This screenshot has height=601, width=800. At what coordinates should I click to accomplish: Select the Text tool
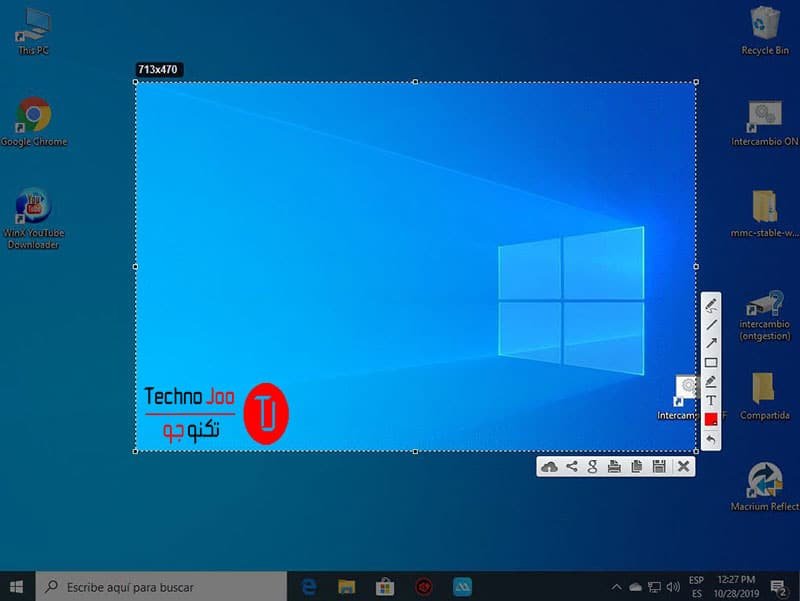point(711,400)
